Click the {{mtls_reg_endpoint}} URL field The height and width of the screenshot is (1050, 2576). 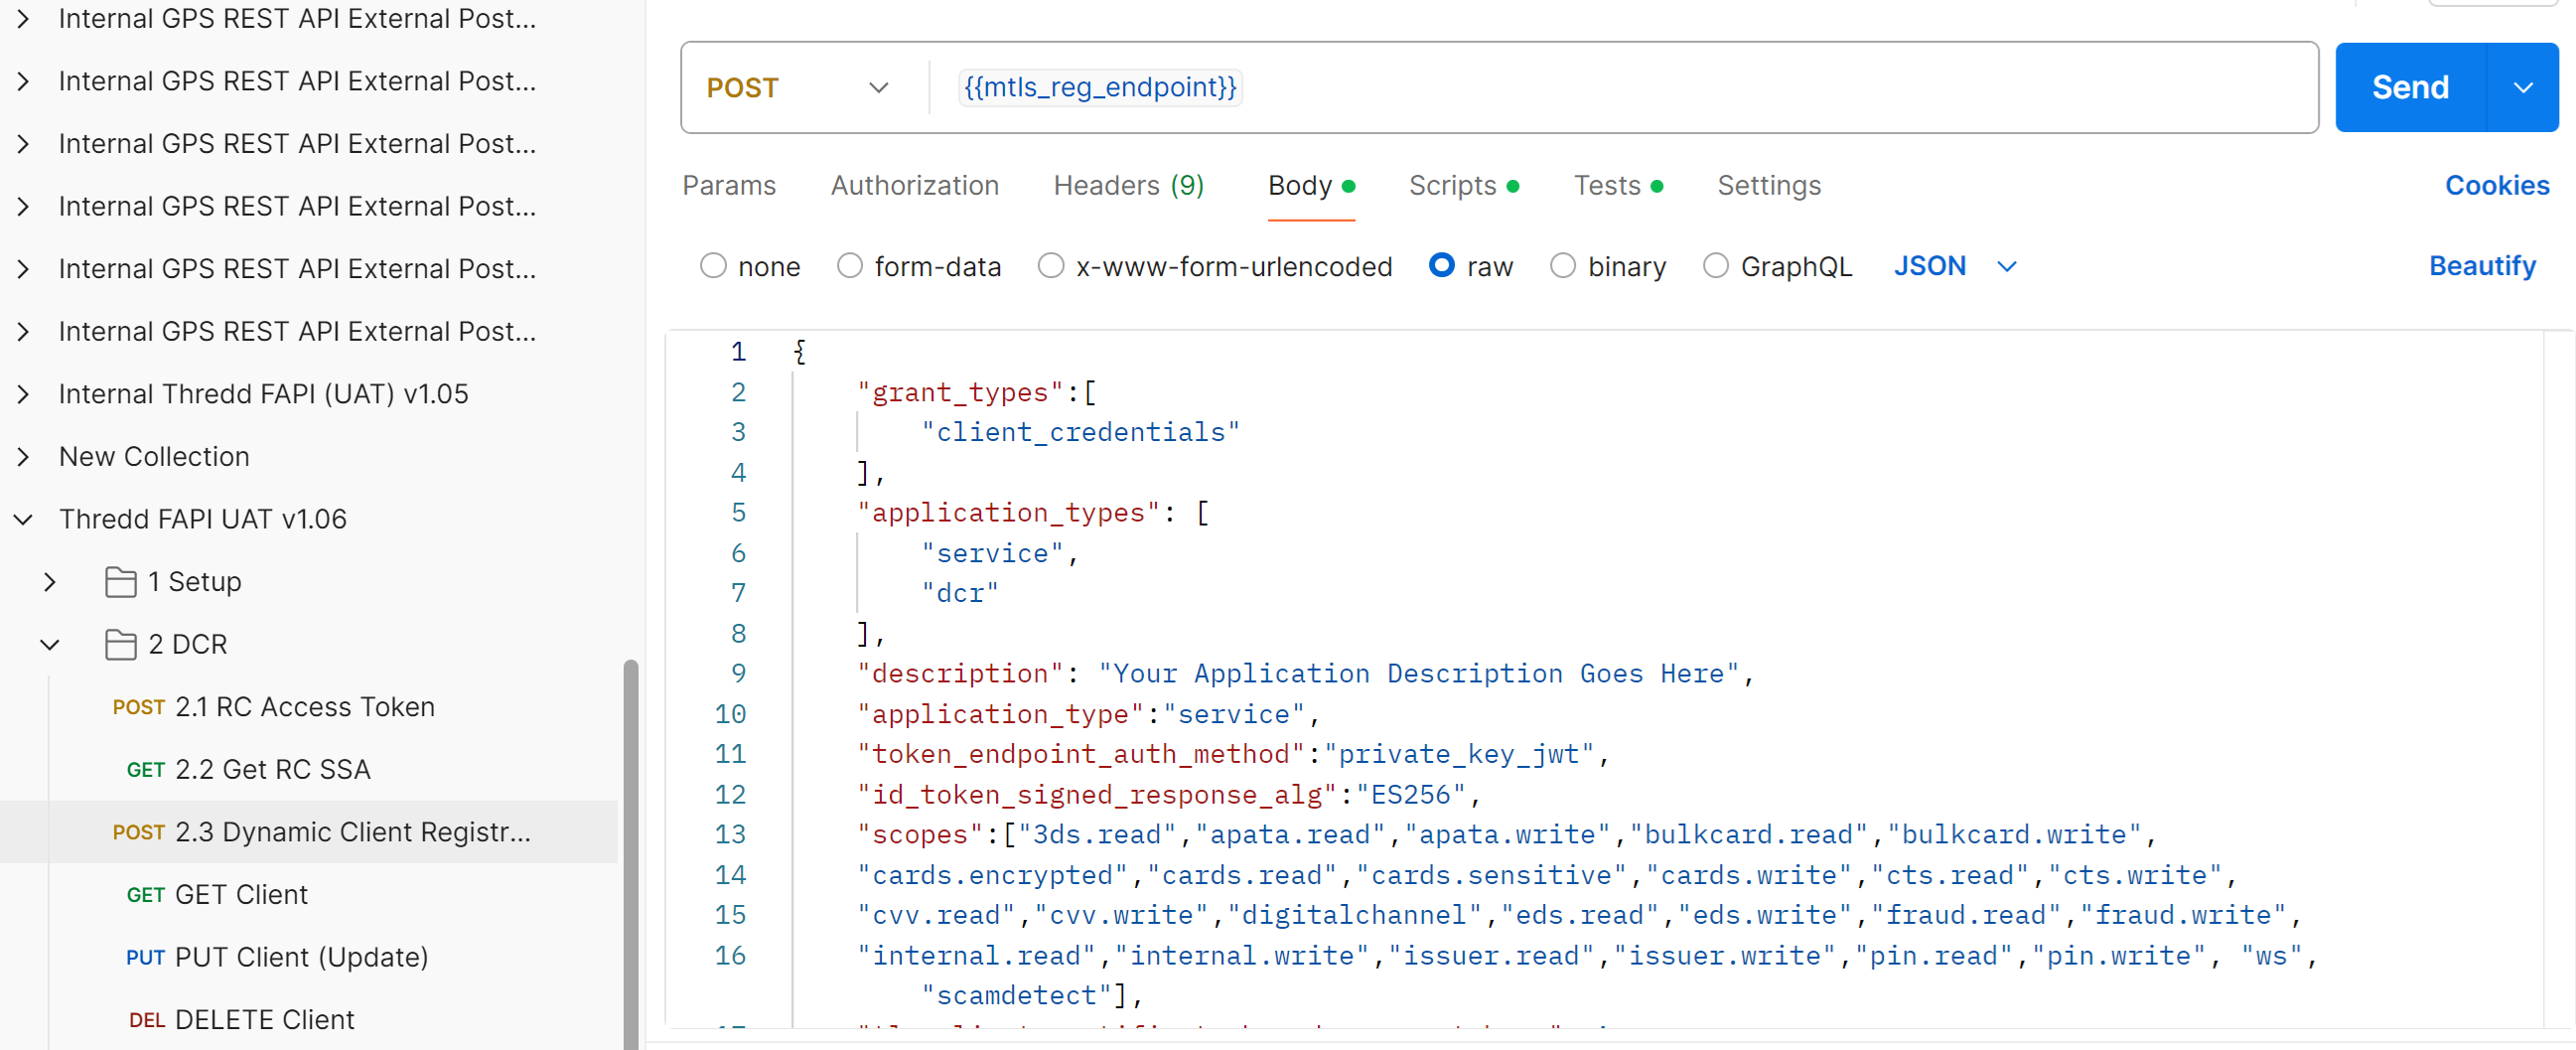click(1099, 88)
